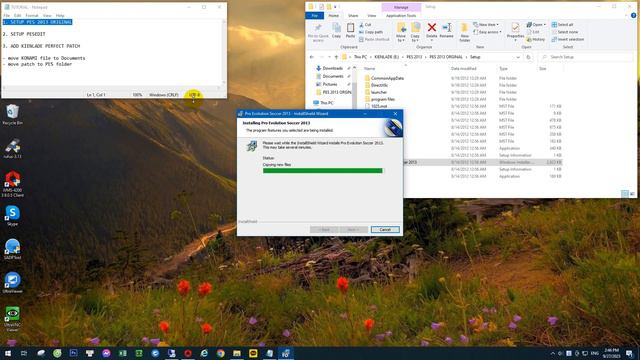
Task: Switch to the Application Tools tab
Action: [401, 16]
